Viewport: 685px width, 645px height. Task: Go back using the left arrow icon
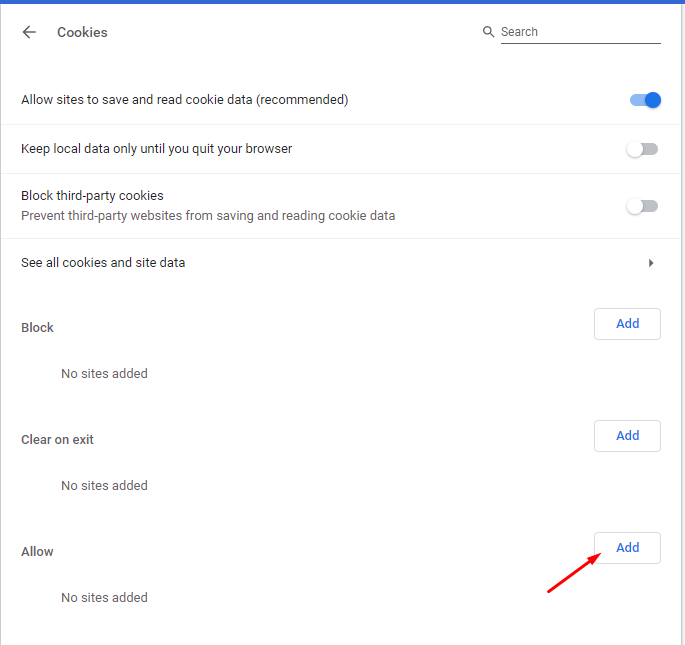click(29, 32)
